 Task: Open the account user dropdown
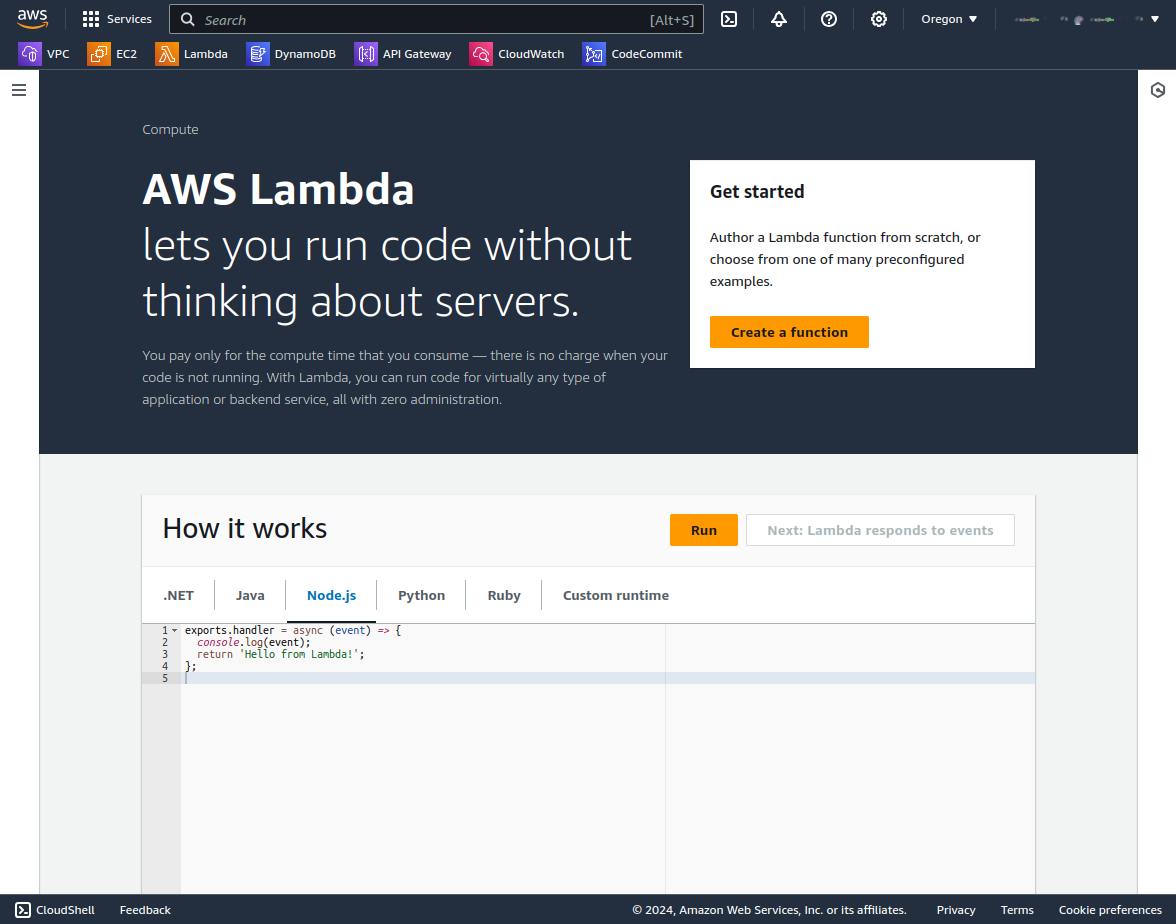point(1086,20)
